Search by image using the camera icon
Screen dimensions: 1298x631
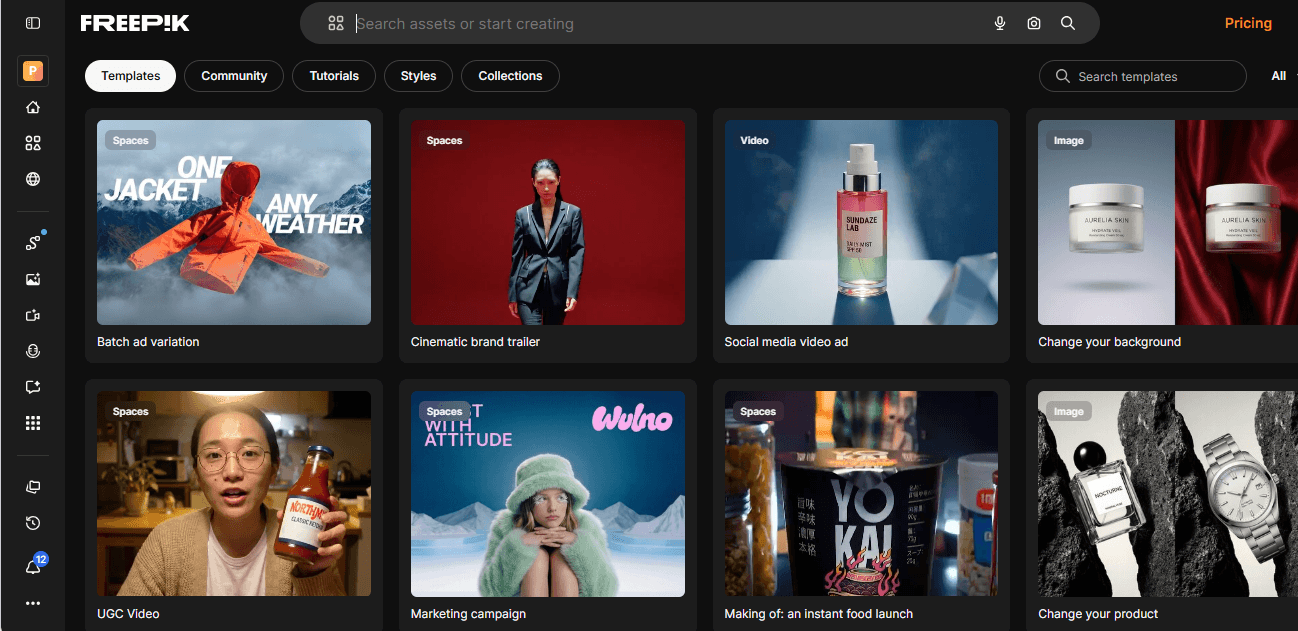tap(1033, 23)
